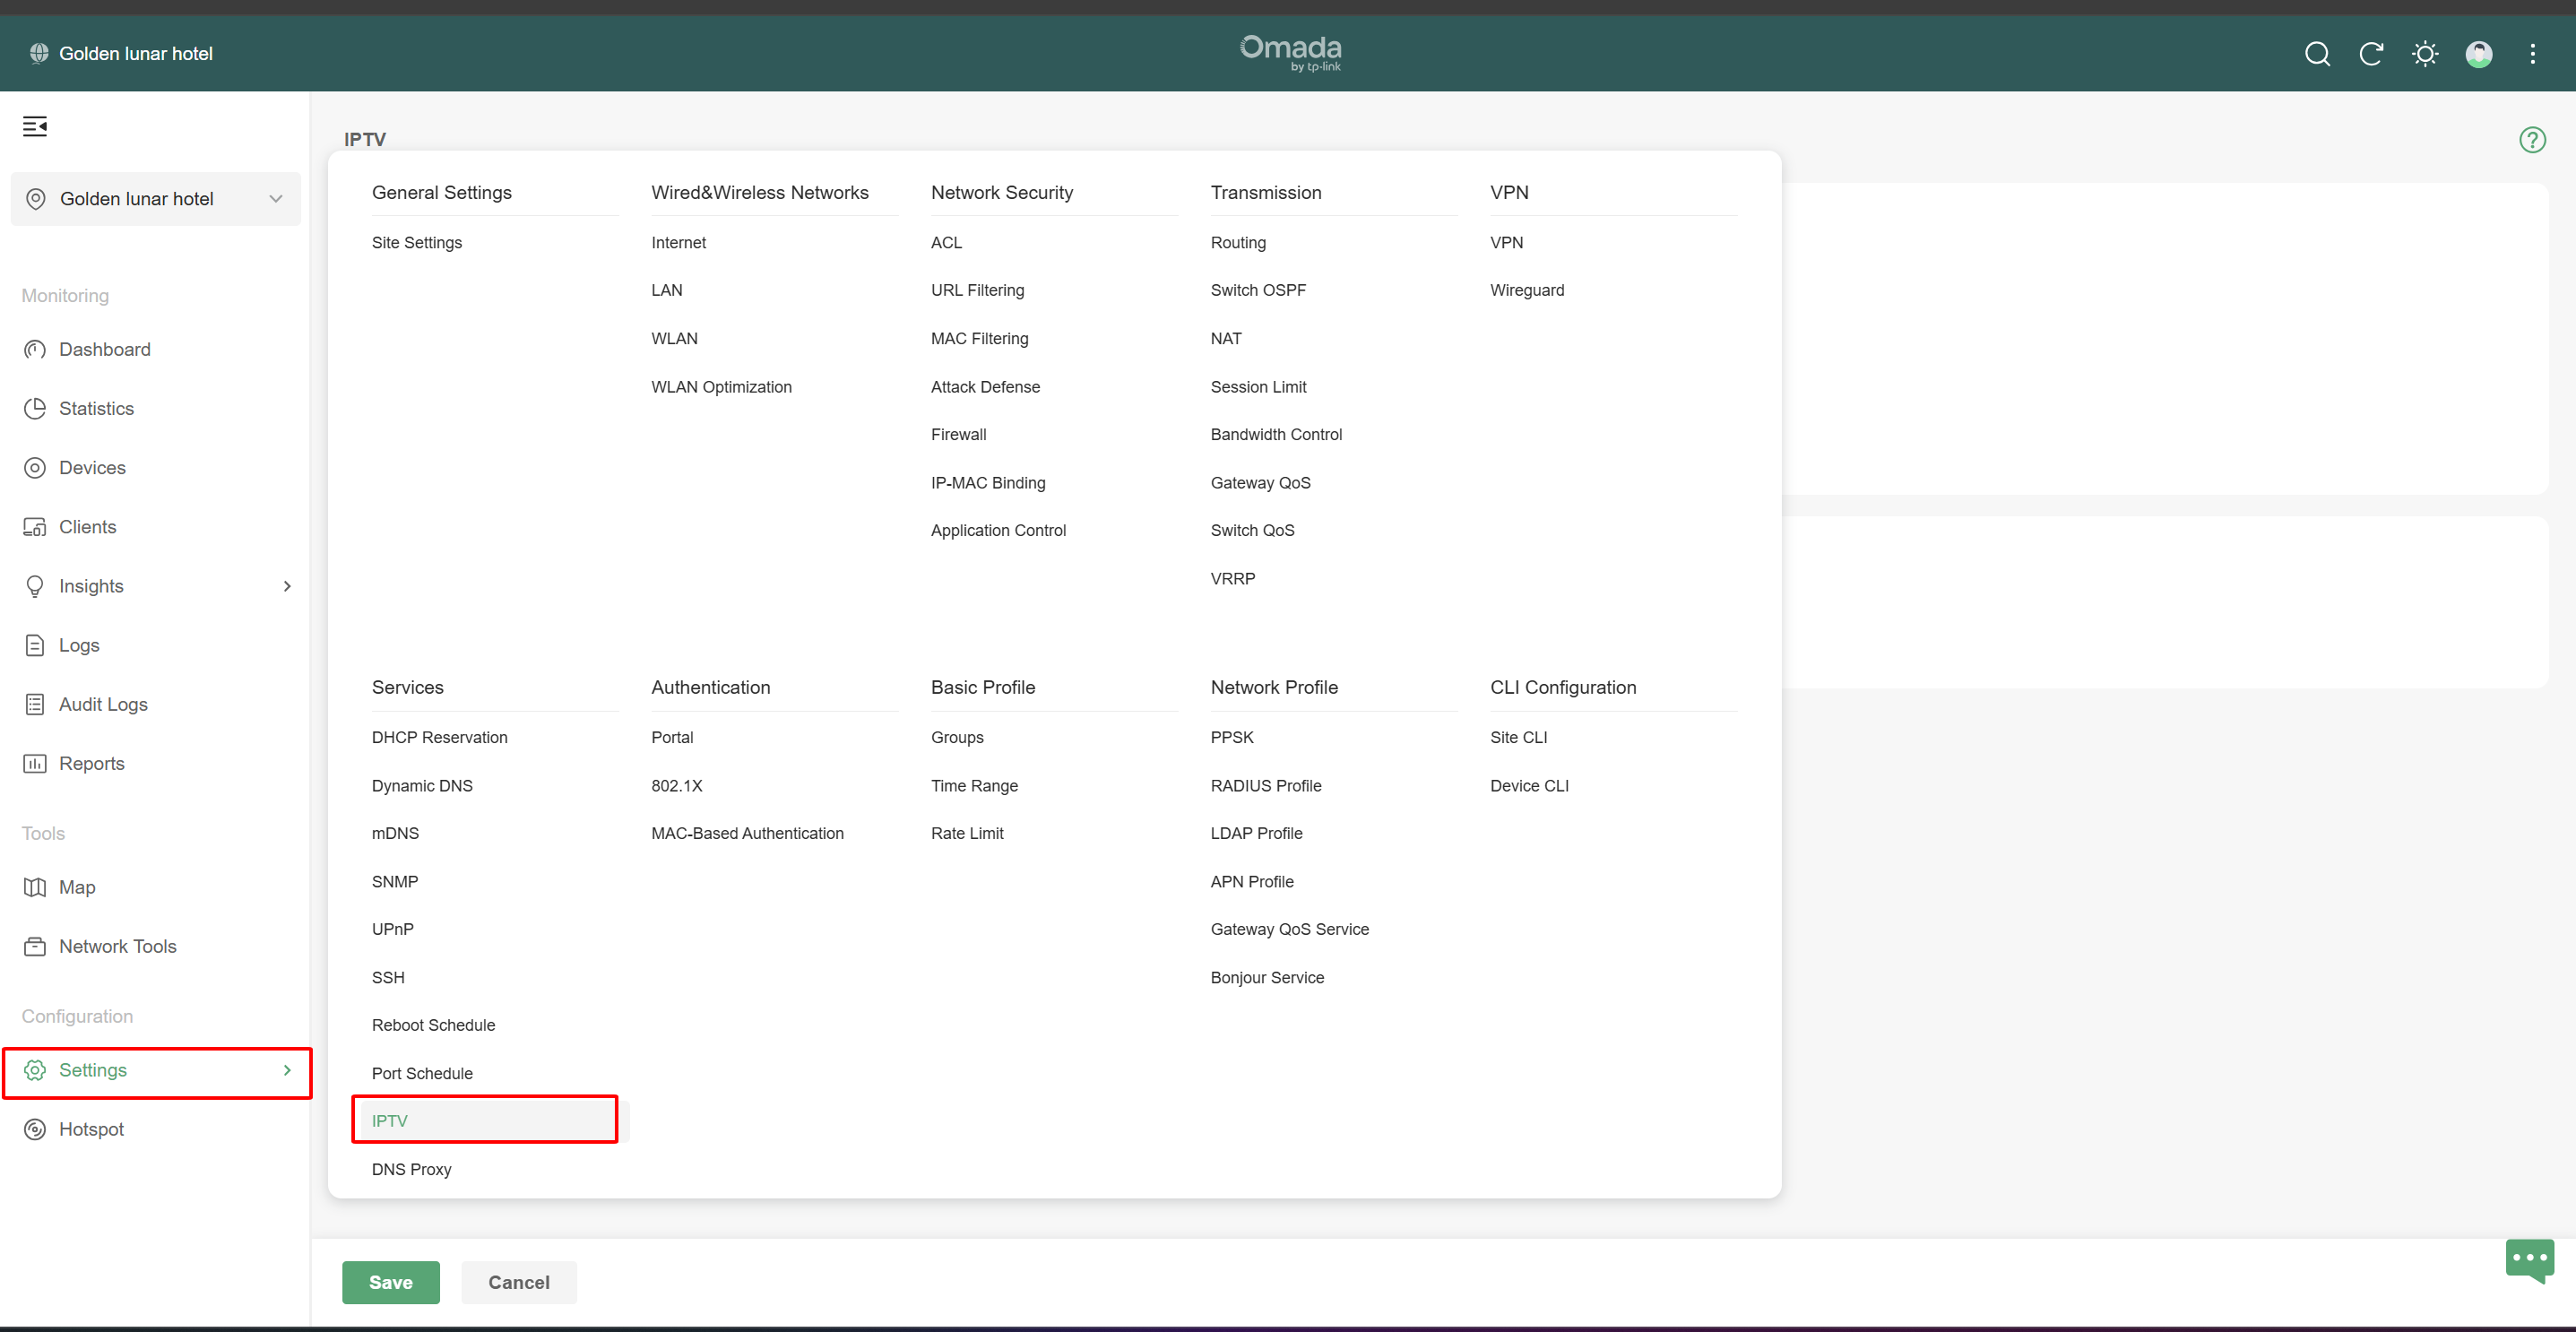Go to Attack Defense

(985, 387)
